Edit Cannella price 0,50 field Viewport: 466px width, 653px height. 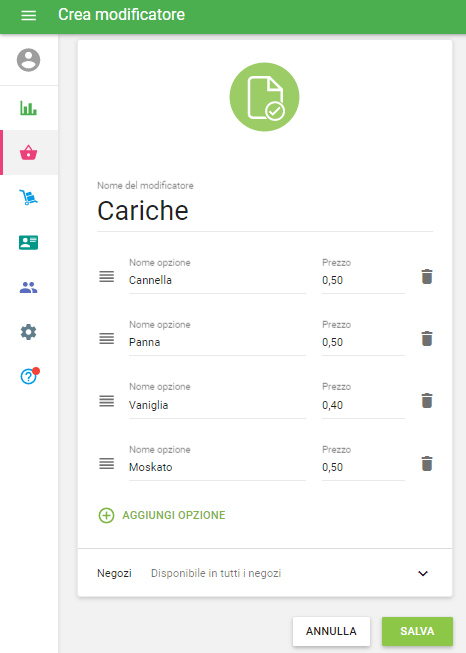point(363,280)
